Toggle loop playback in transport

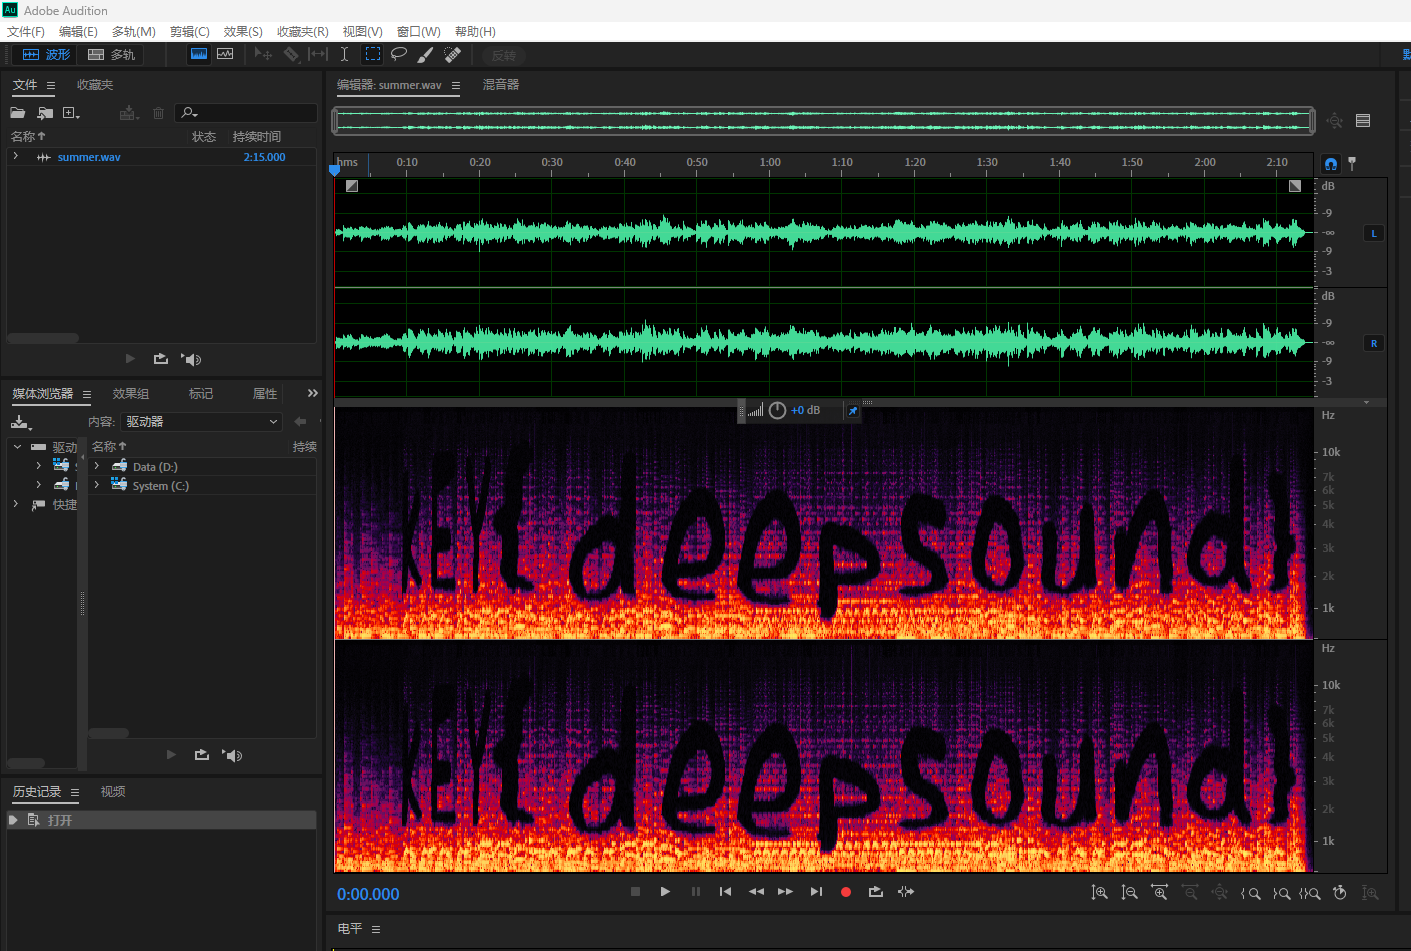(x=875, y=891)
